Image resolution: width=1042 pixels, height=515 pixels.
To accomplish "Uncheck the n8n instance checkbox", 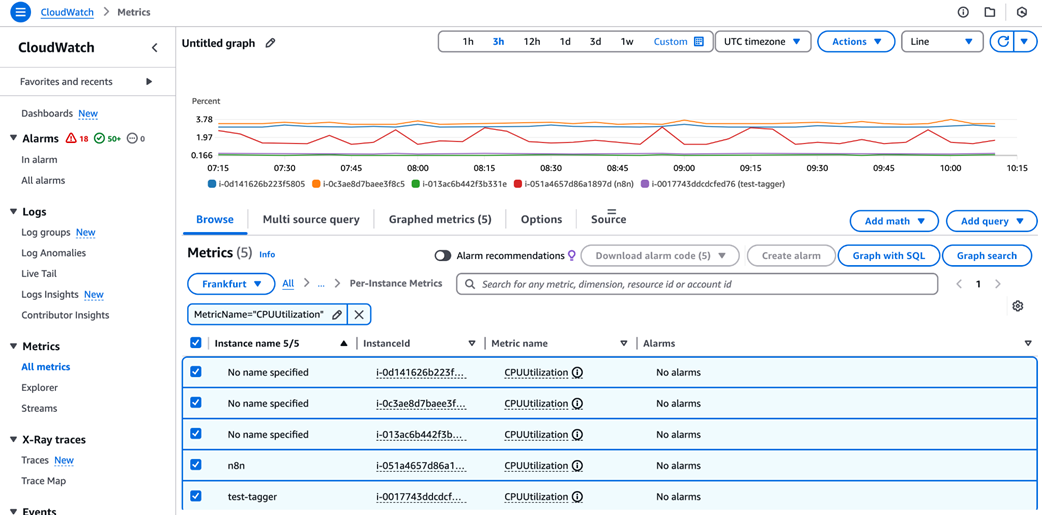I will 196,465.
